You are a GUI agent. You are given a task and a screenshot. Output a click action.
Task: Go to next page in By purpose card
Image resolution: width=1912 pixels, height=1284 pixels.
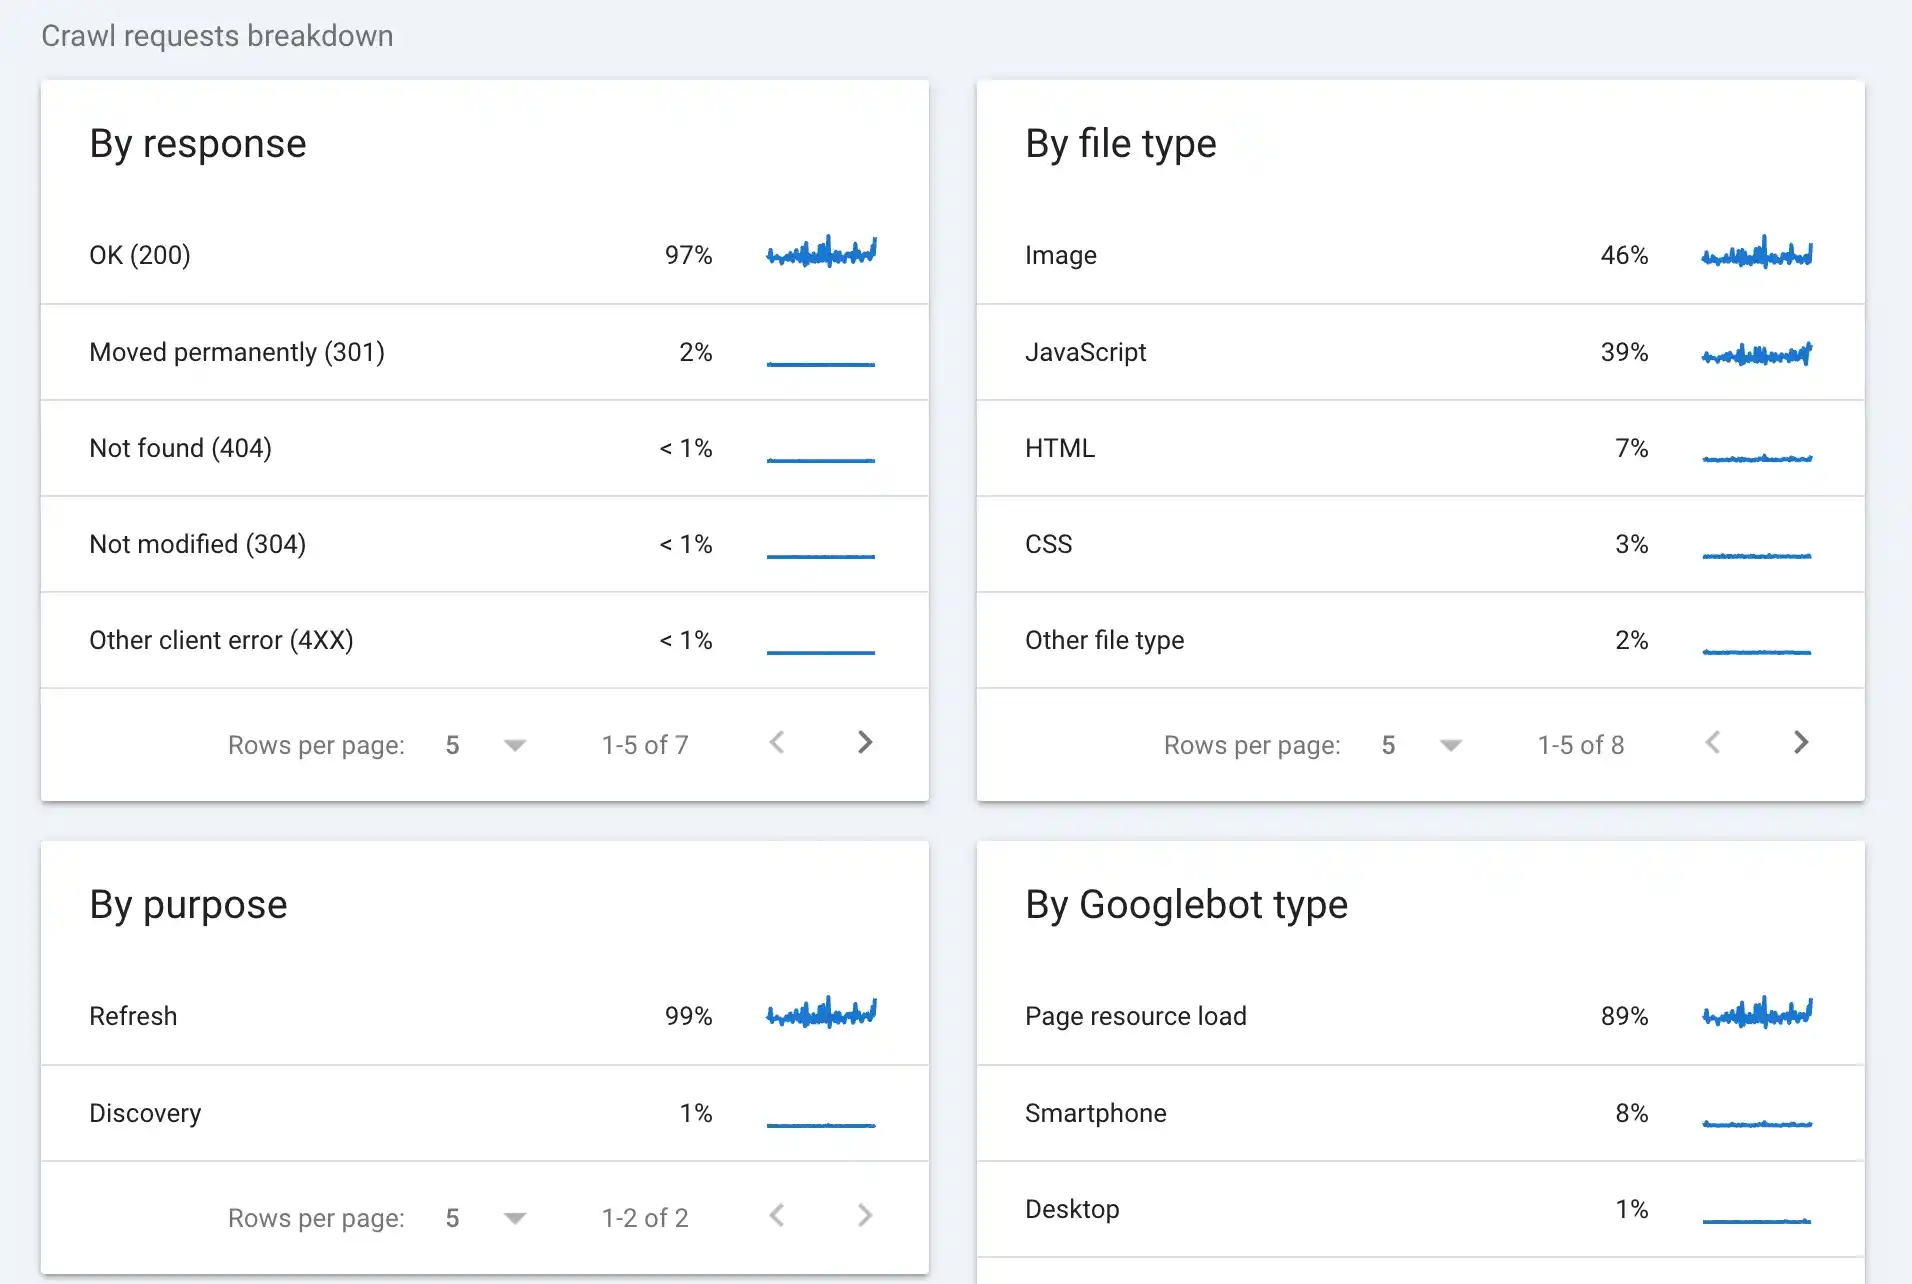coord(865,1216)
